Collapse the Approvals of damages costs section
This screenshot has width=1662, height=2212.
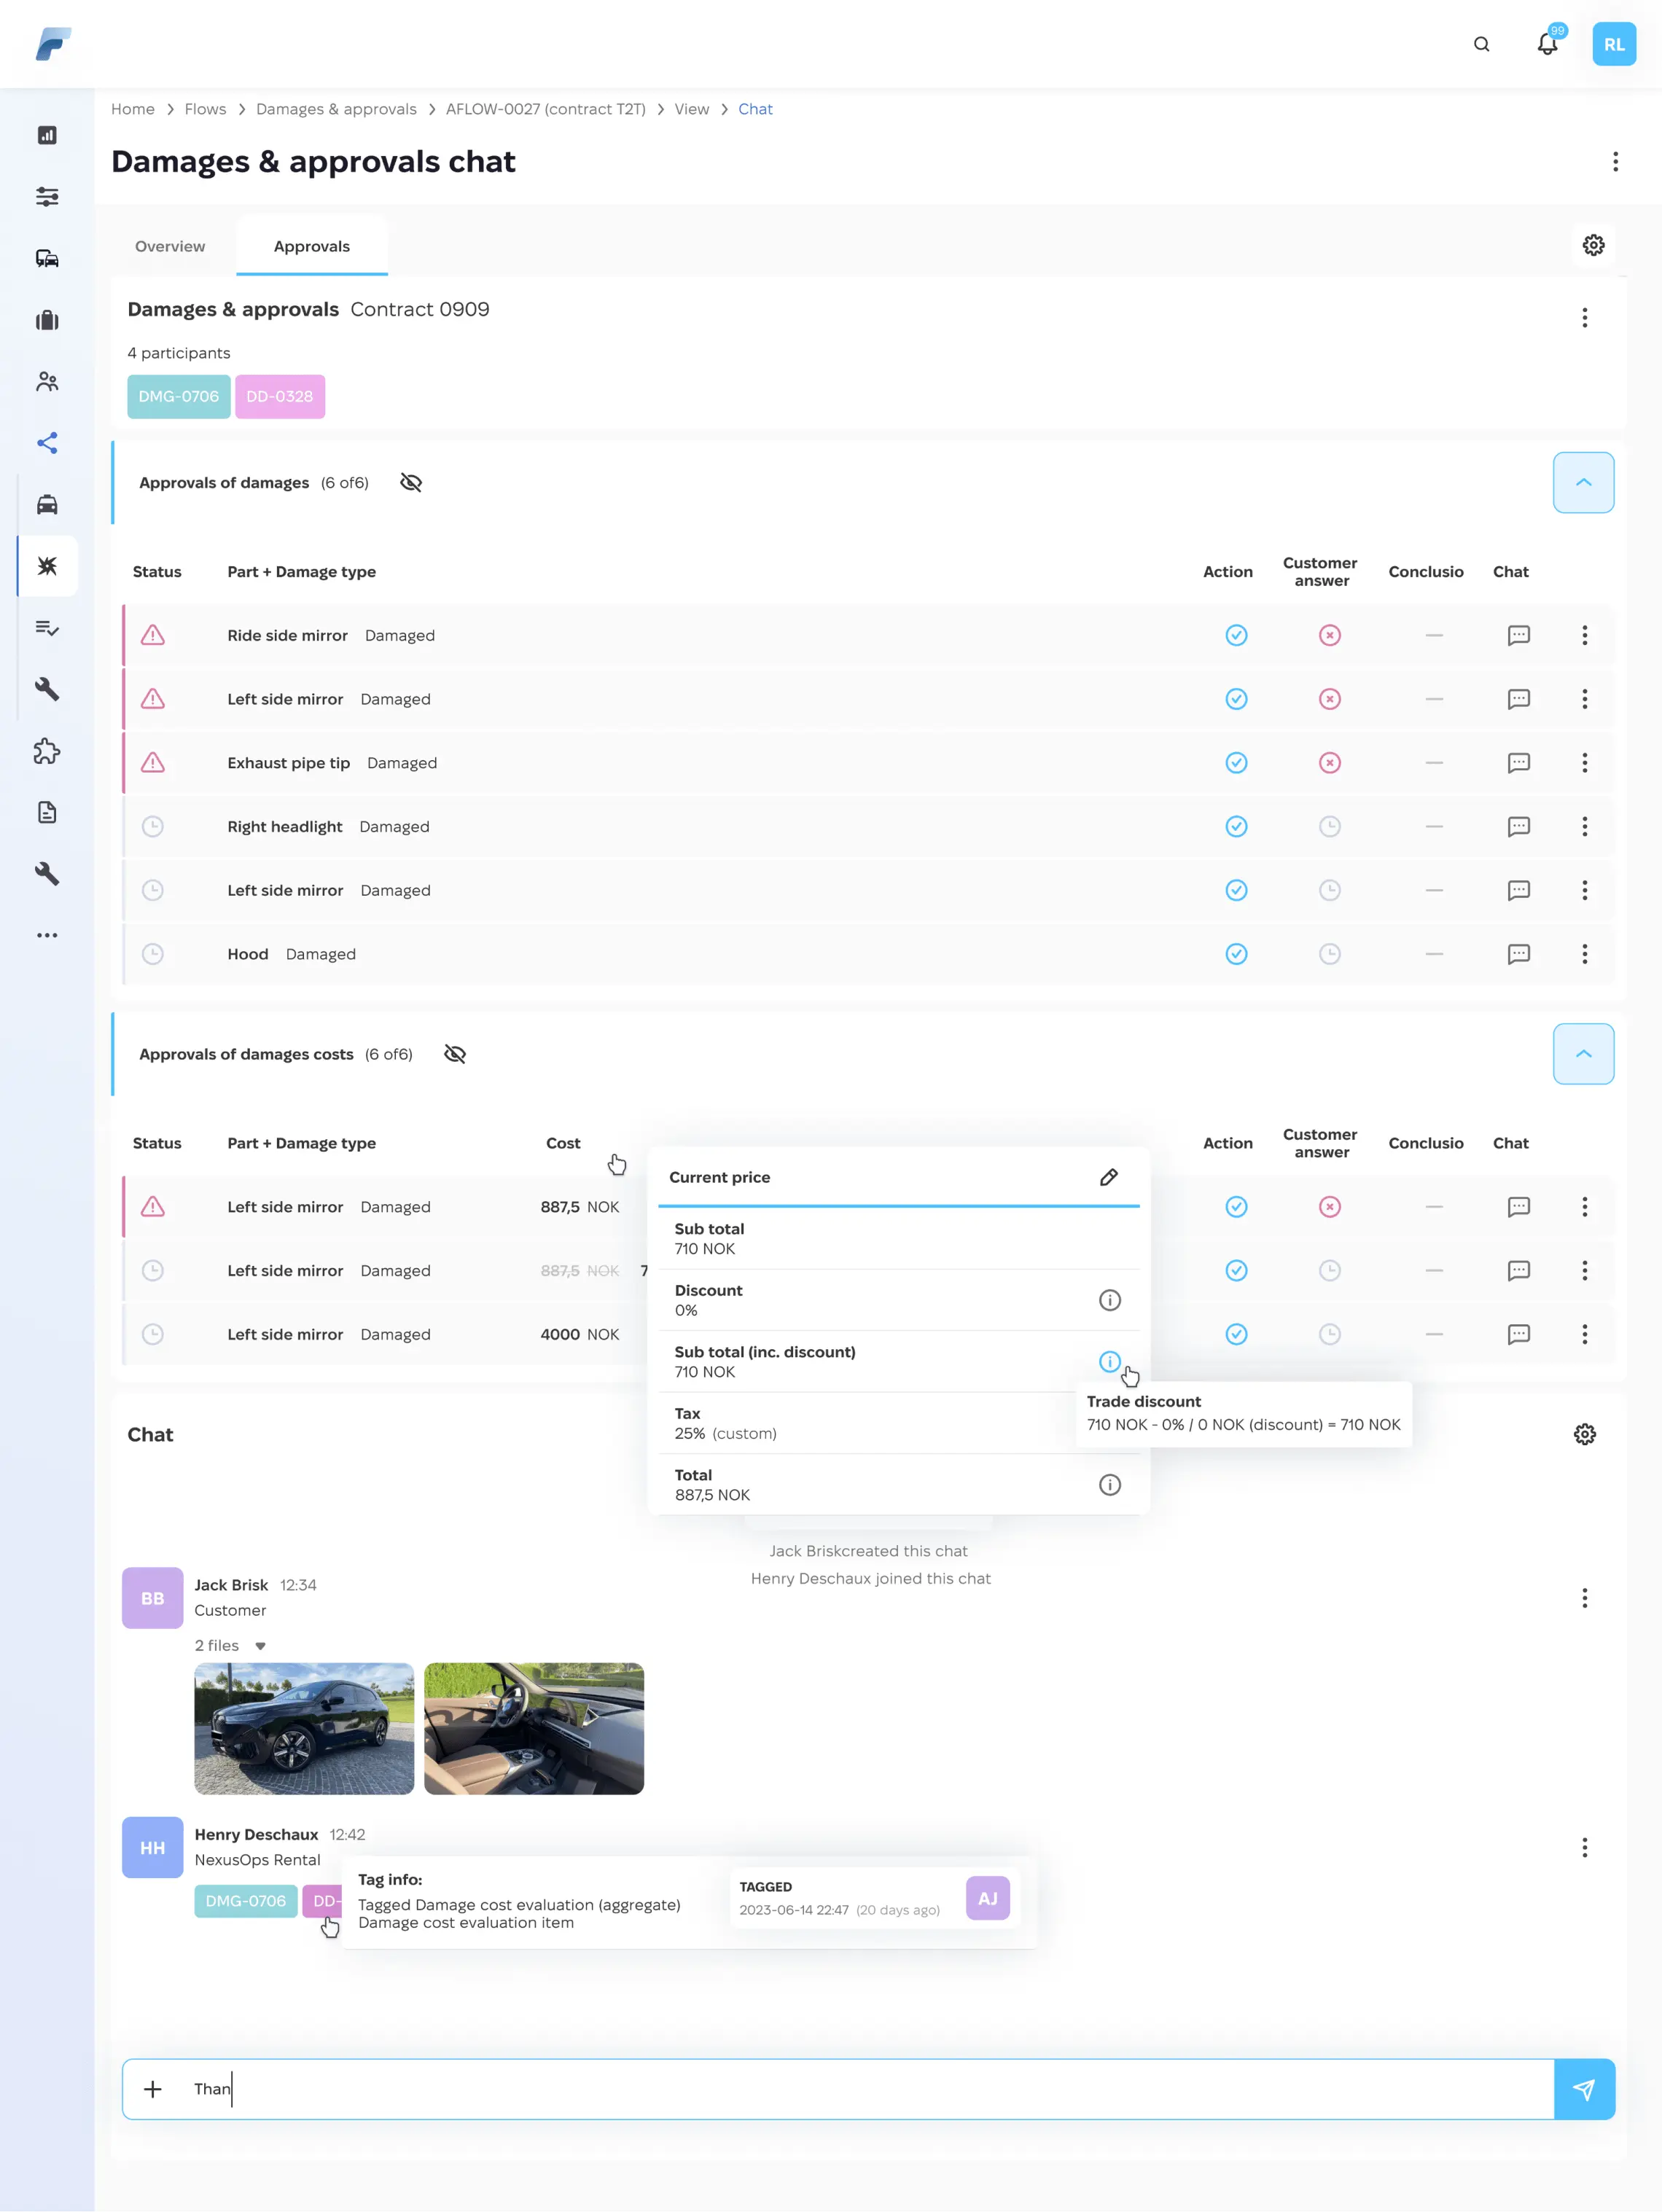[x=1583, y=1054]
